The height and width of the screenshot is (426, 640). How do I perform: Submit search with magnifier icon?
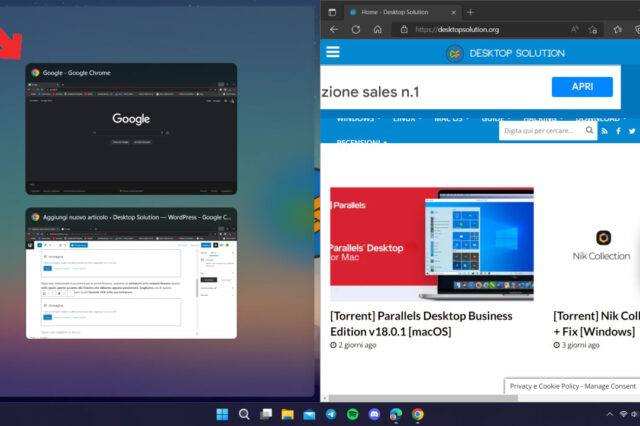point(589,130)
